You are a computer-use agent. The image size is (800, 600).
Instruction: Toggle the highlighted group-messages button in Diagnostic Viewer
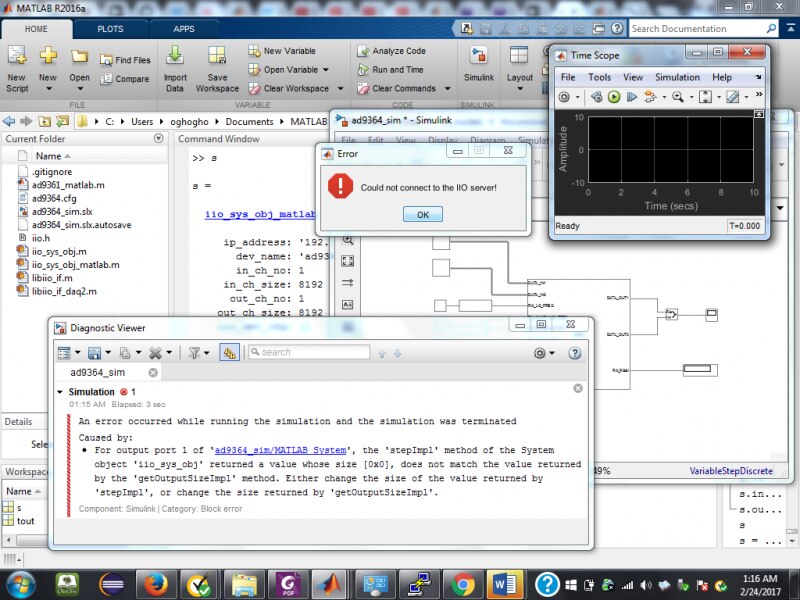[x=229, y=352]
